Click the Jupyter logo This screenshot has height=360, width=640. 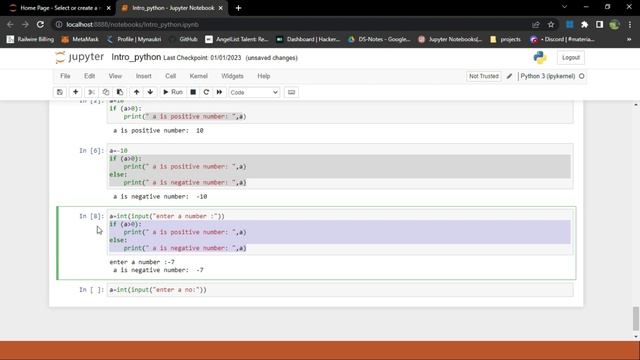[x=80, y=58]
